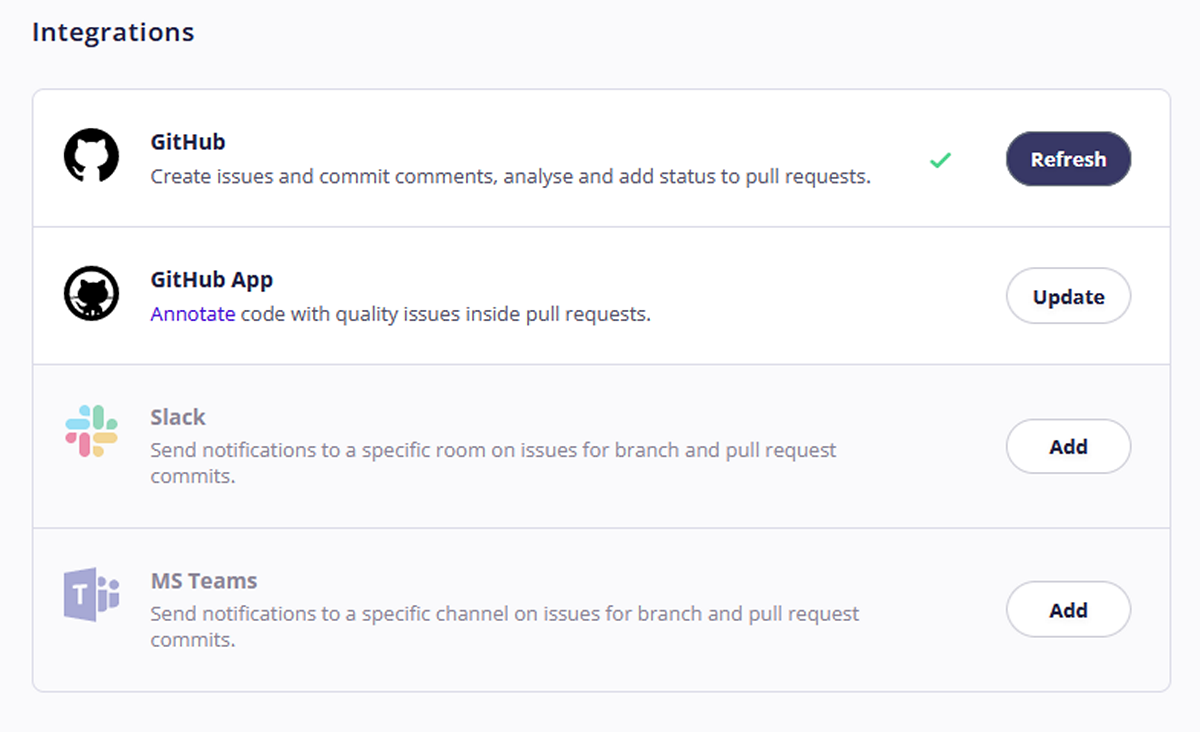Select the empty space in the Slack row

(x=920, y=446)
